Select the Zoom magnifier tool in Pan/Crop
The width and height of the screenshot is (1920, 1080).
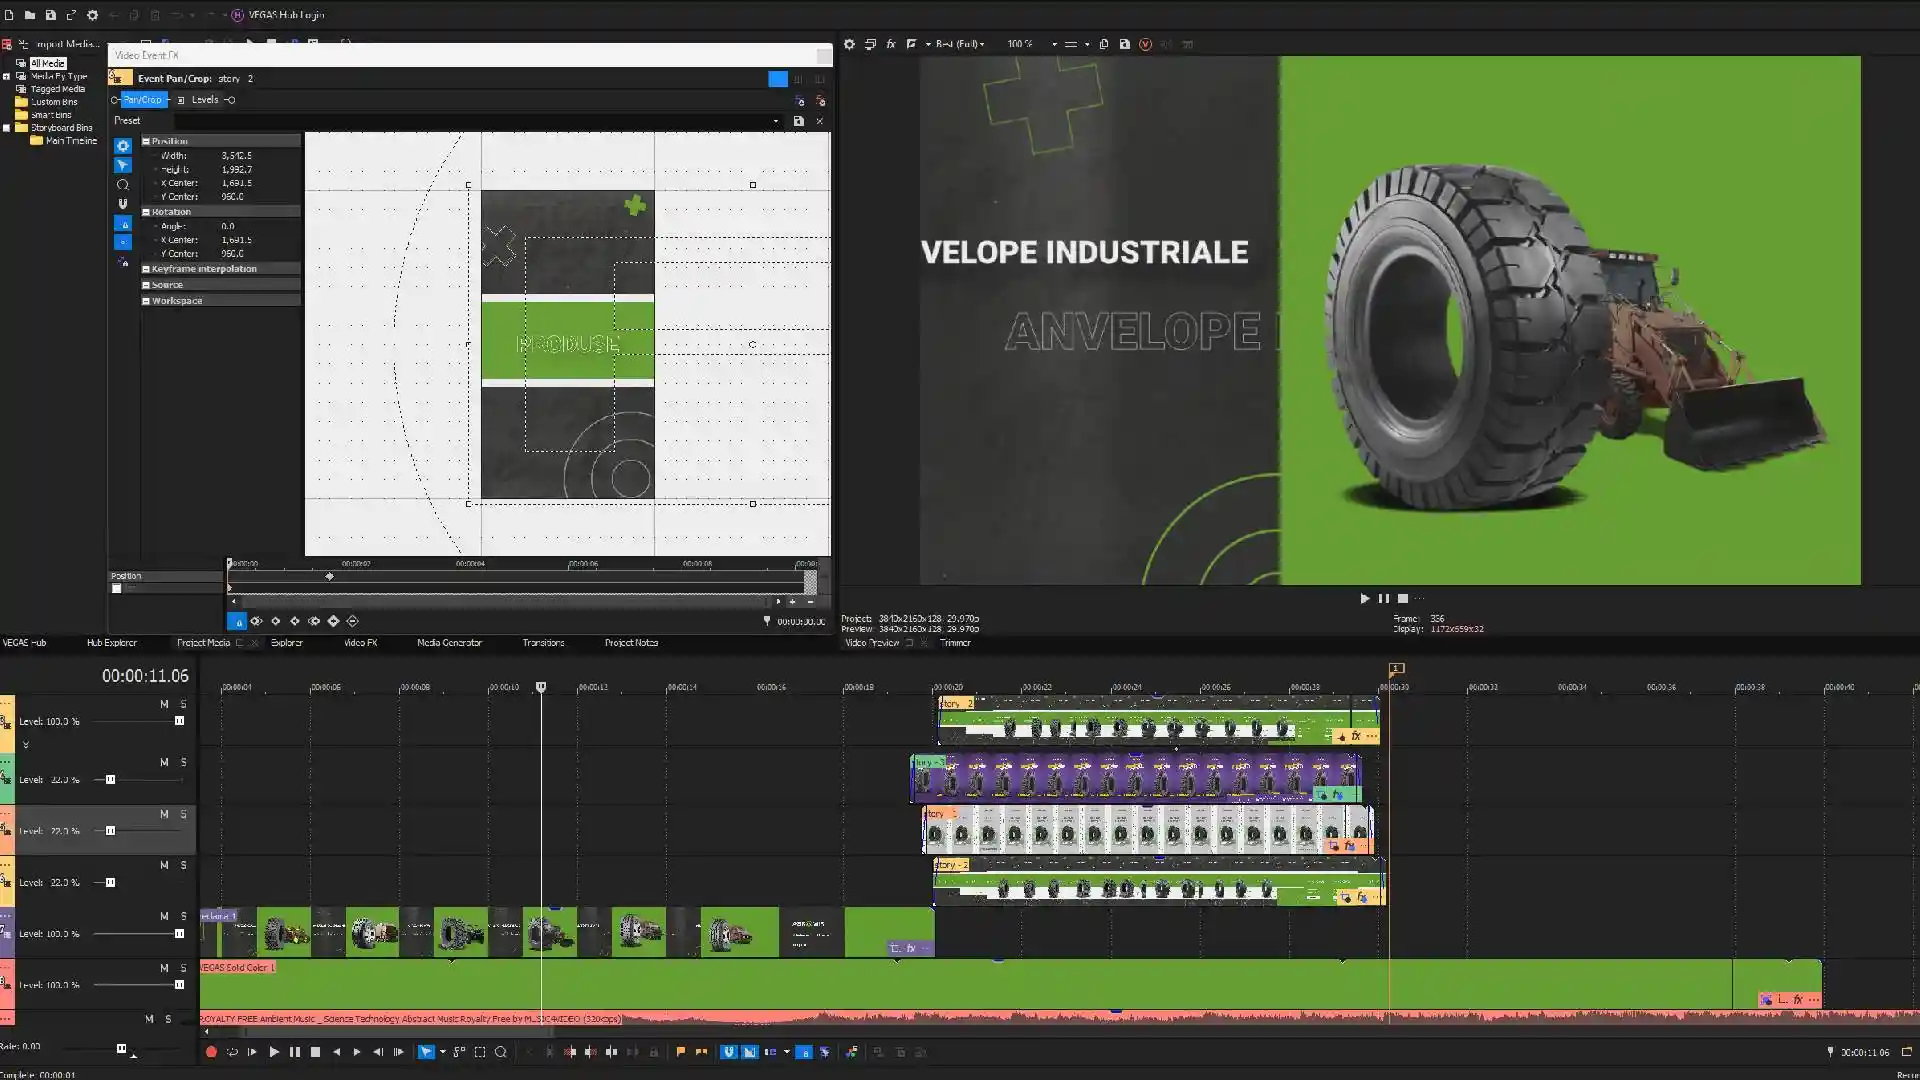123,185
